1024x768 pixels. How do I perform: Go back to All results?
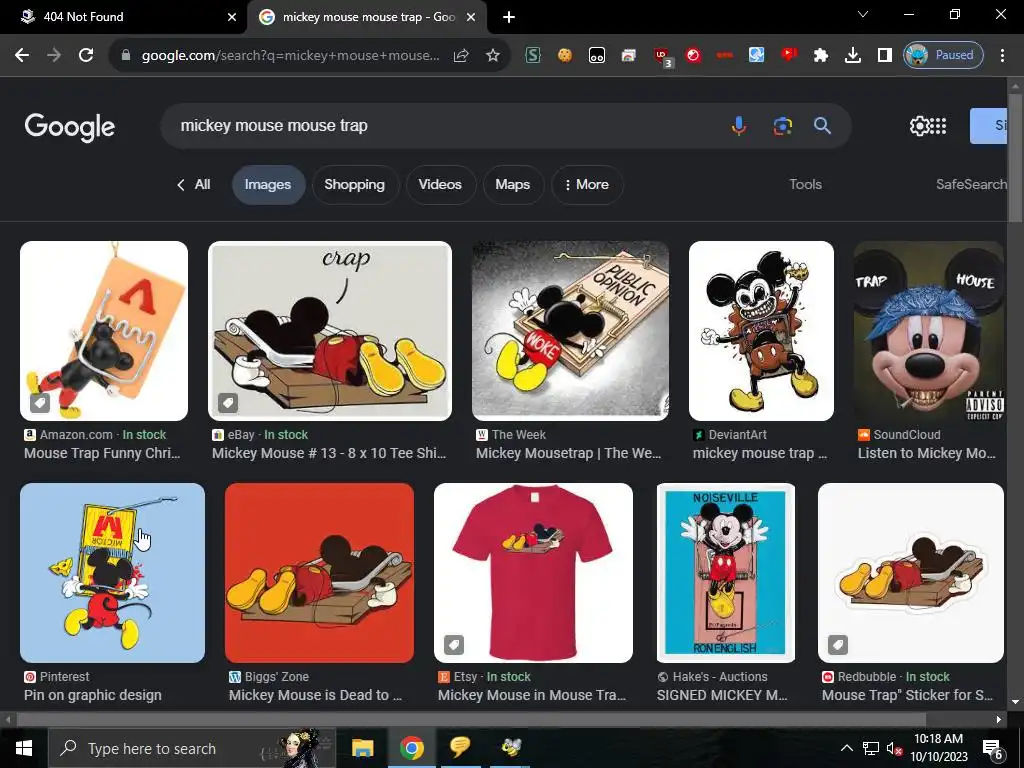pyautogui.click(x=194, y=185)
